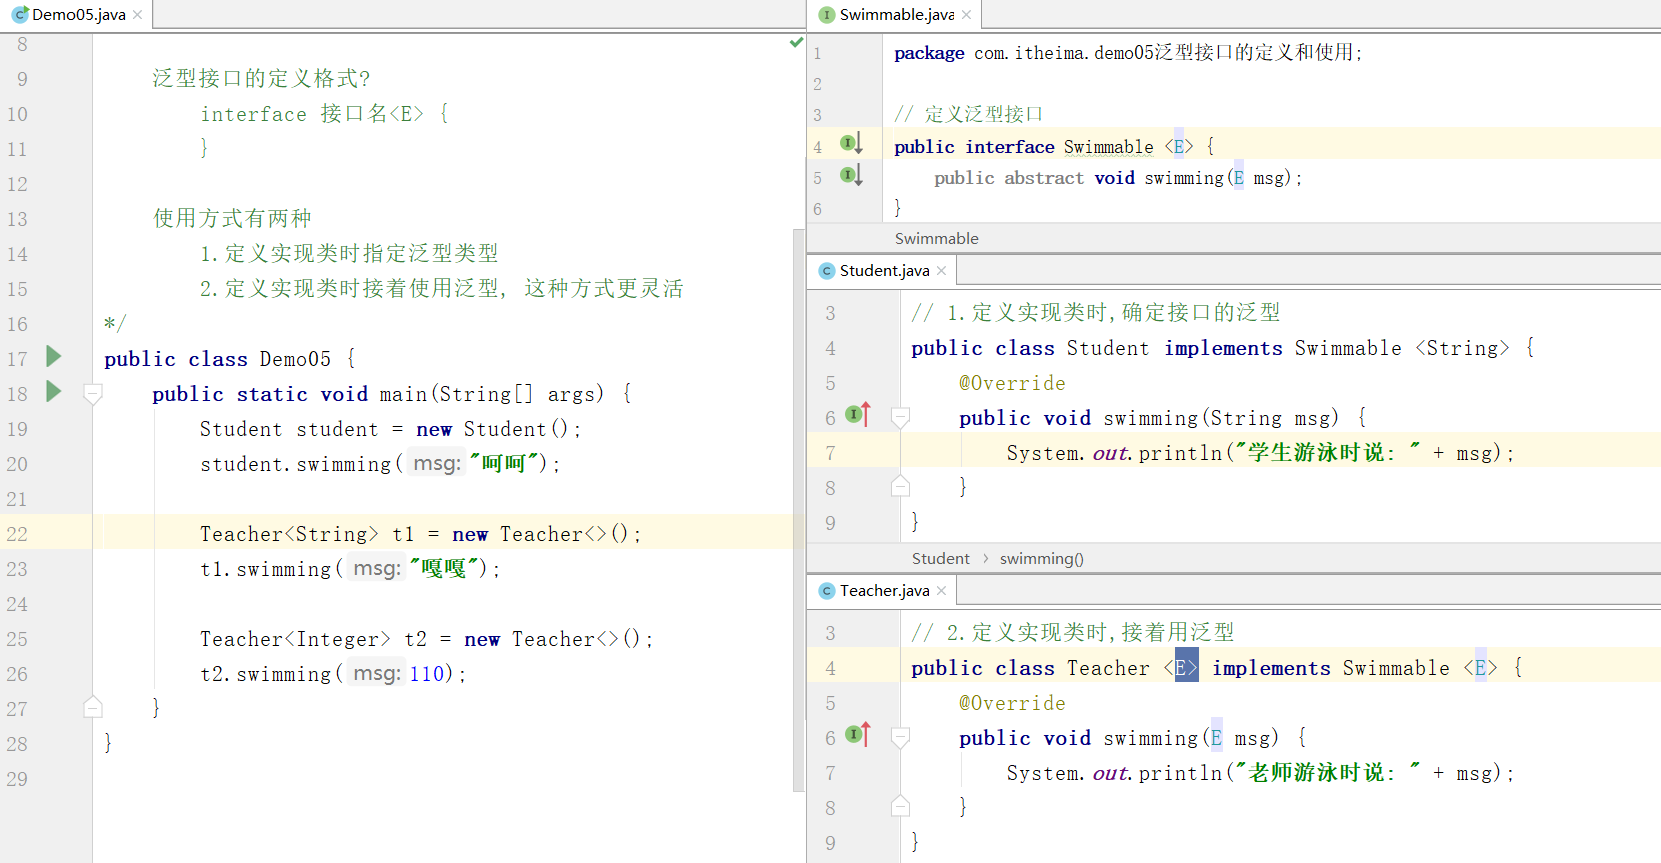Click implemented-by icon on Swimmable line 4

[851, 144]
